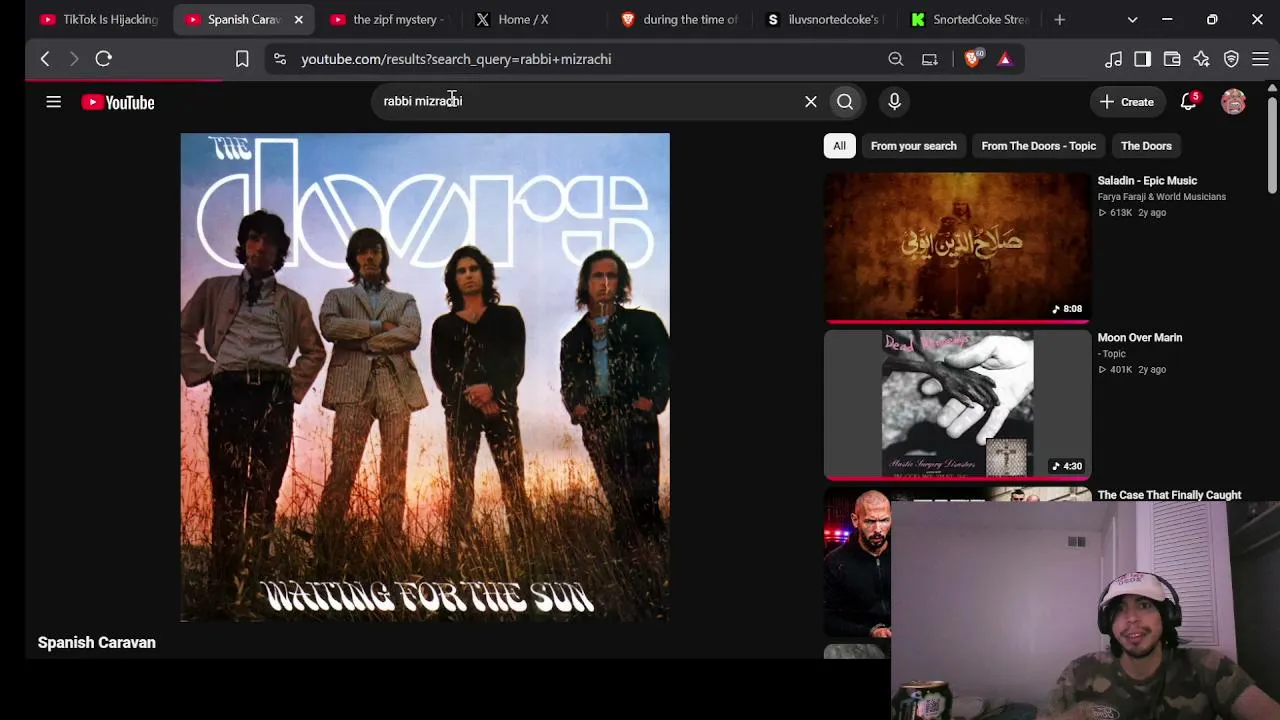Image resolution: width=1280 pixels, height=720 pixels.
Task: View site information icon in address bar
Action: [x=280, y=59]
